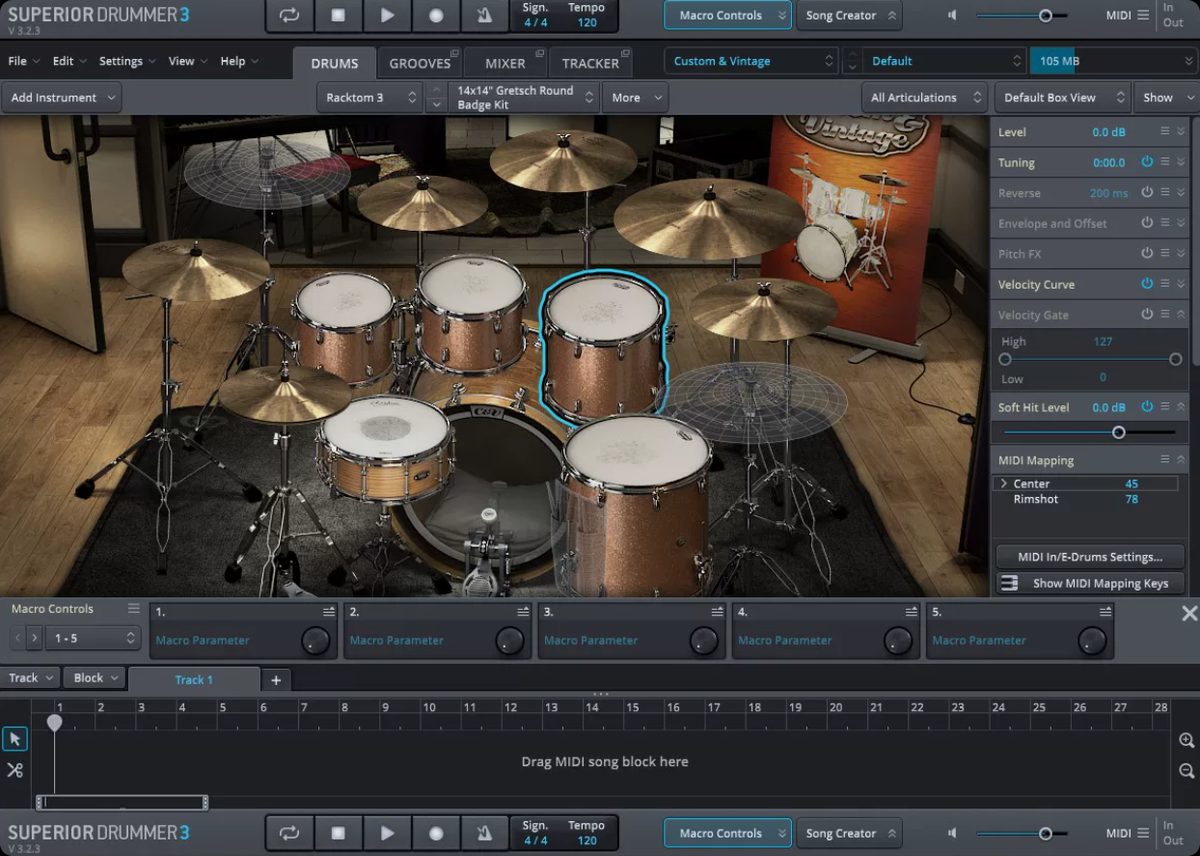Viewport: 1200px width, 856px height.
Task: Switch to the MIXER tab
Action: coord(505,63)
